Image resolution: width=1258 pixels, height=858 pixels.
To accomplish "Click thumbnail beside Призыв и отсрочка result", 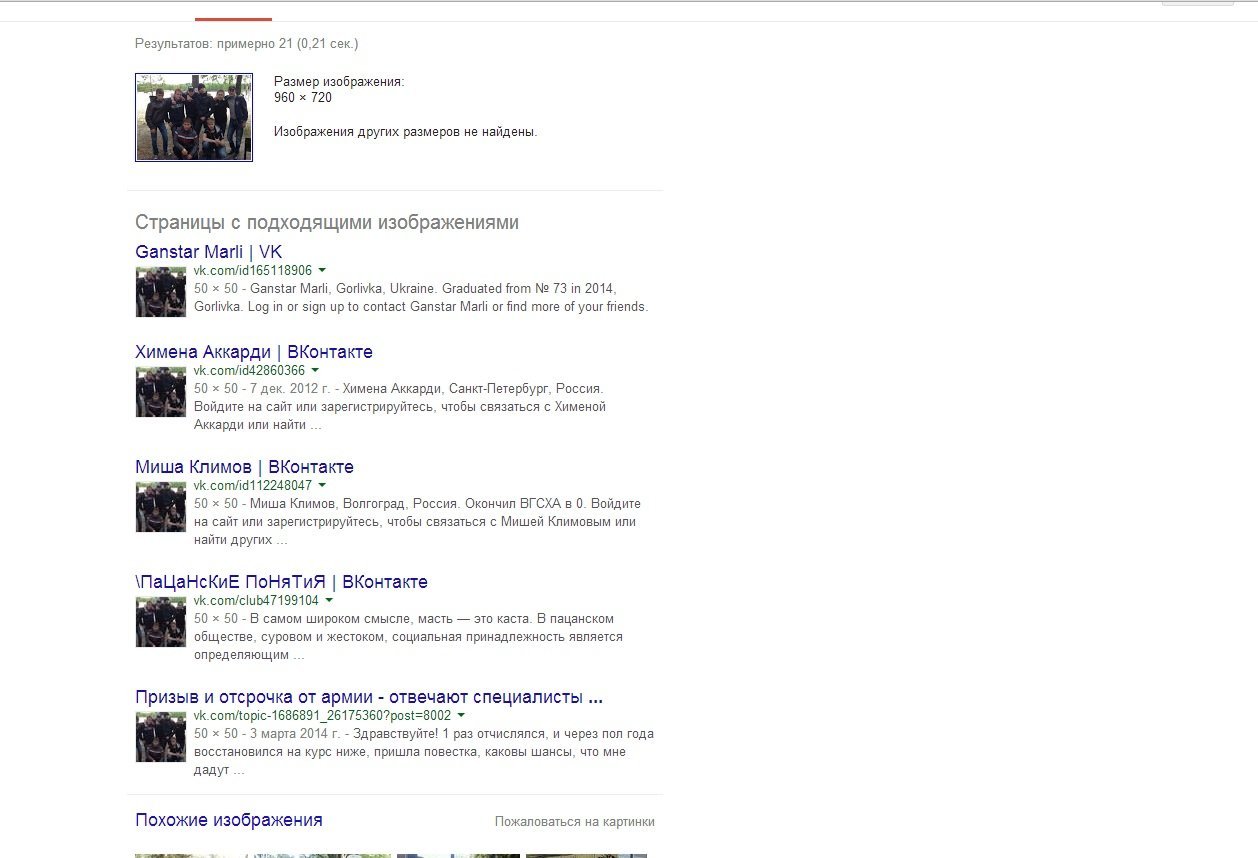I will [161, 737].
